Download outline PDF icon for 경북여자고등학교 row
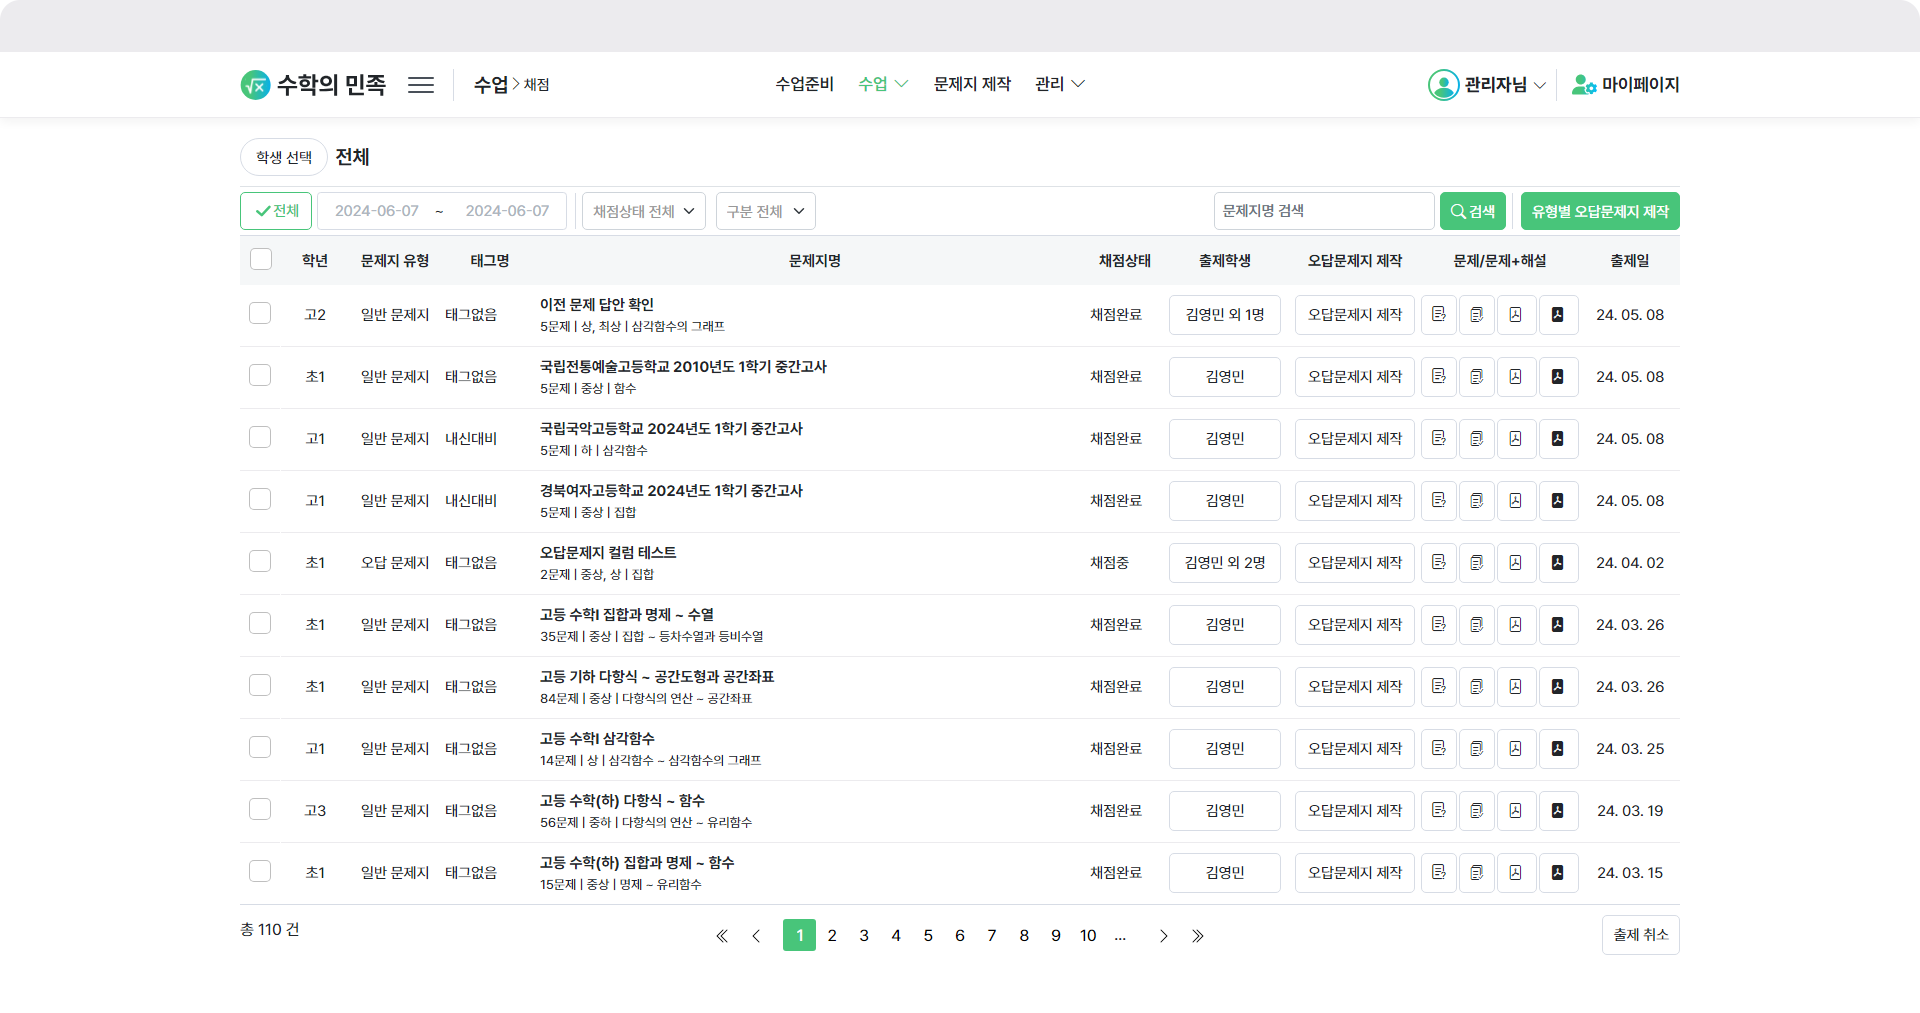Image resolution: width=1920 pixels, height=1013 pixels. click(x=1516, y=501)
